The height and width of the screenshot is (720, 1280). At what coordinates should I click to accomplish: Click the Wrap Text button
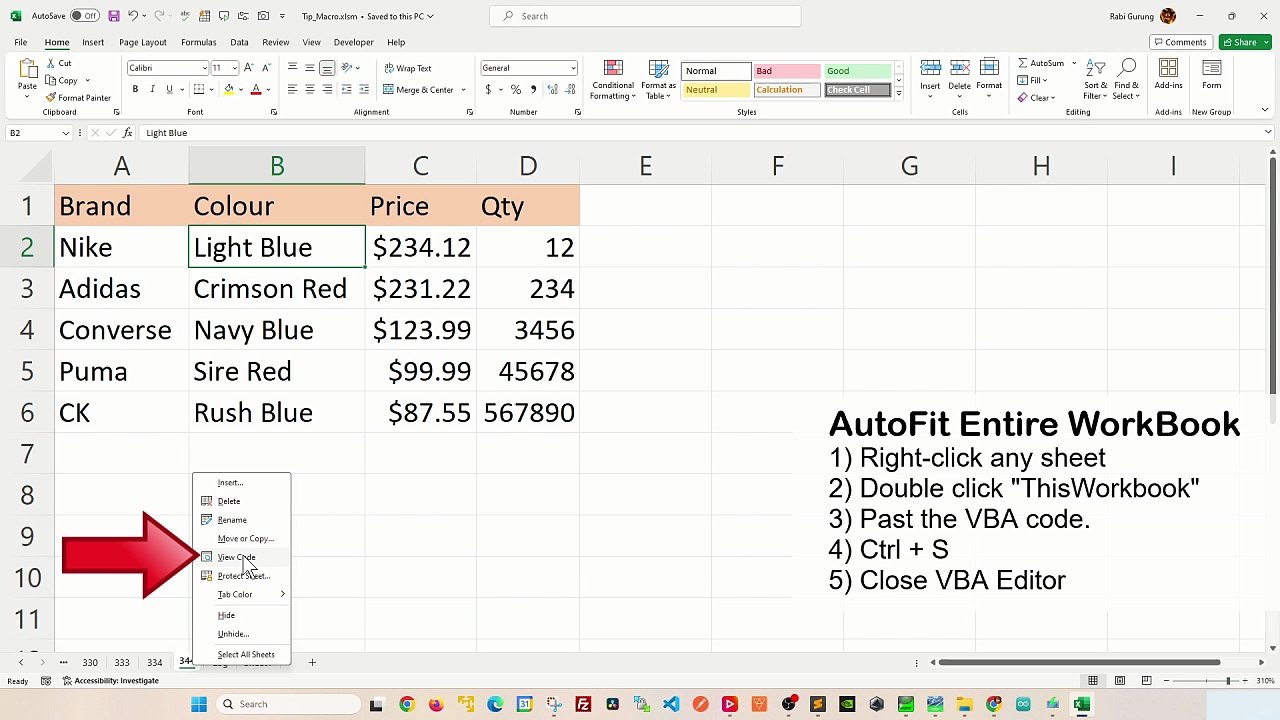tap(408, 68)
